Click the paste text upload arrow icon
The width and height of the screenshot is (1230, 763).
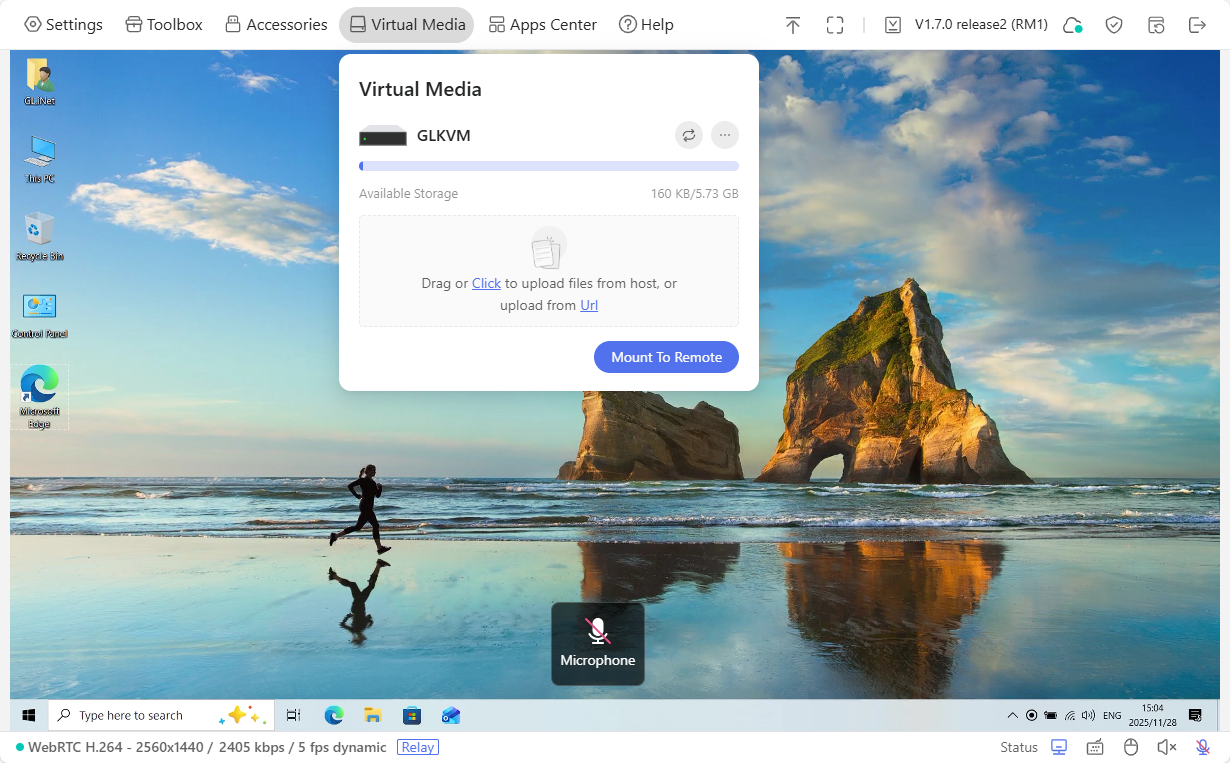pyautogui.click(x=792, y=24)
